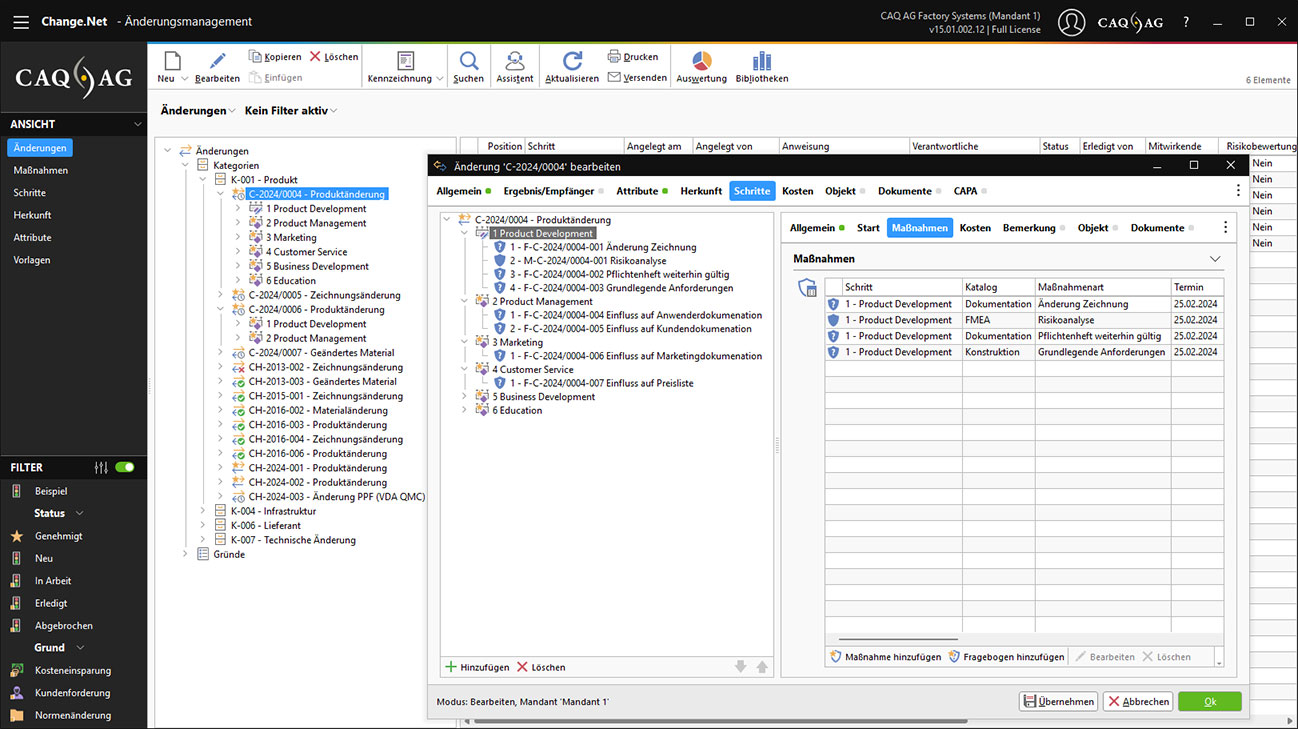Expand the 'K-006 - Lieferant' tree node
Viewport: 1298px width, 729px height.
tap(204, 524)
